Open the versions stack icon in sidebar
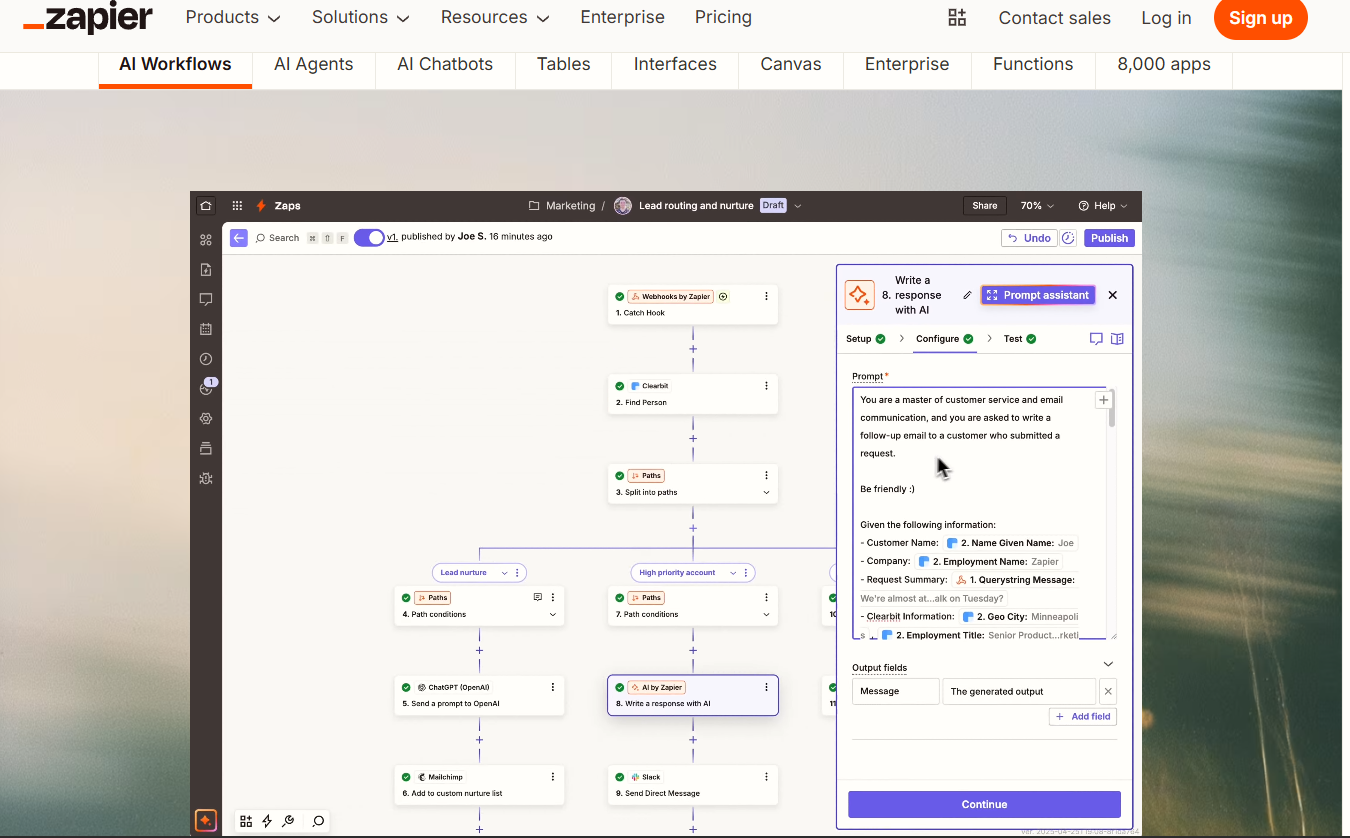The image size is (1350, 838). coord(206,448)
